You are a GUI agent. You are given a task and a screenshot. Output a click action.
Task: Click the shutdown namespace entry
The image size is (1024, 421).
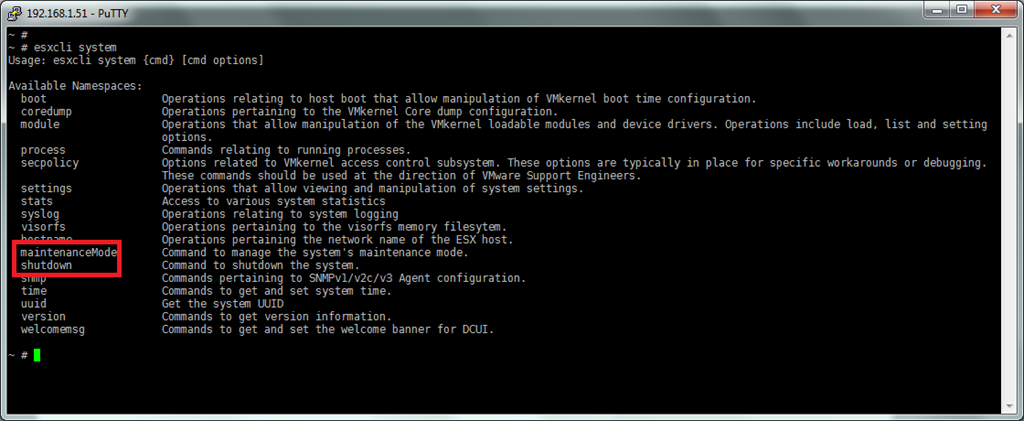(x=46, y=266)
